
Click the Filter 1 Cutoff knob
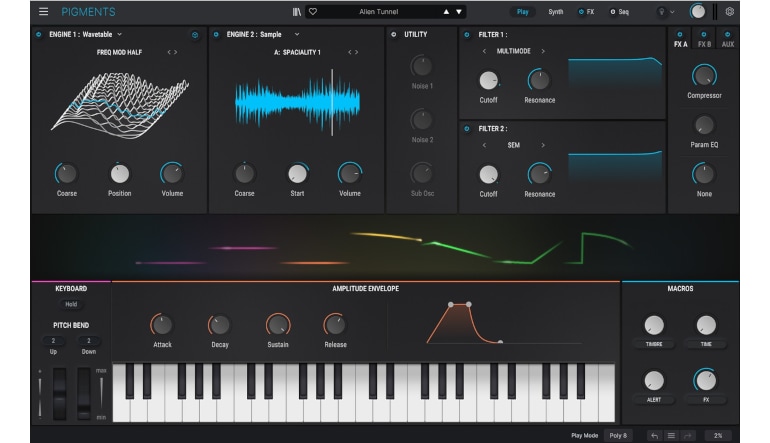pyautogui.click(x=488, y=81)
